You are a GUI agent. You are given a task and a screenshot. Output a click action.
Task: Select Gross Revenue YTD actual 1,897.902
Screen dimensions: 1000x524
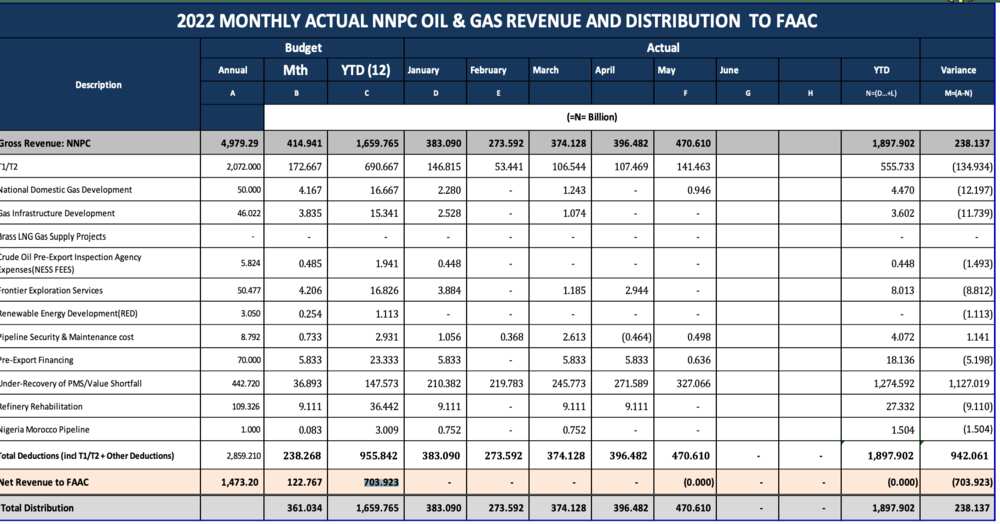point(893,143)
